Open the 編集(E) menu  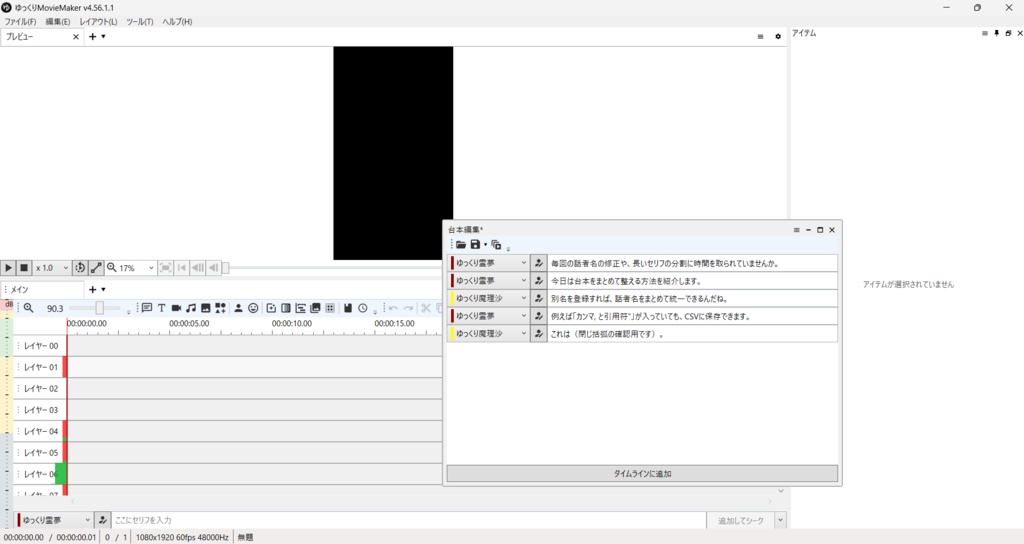pyautogui.click(x=57, y=22)
